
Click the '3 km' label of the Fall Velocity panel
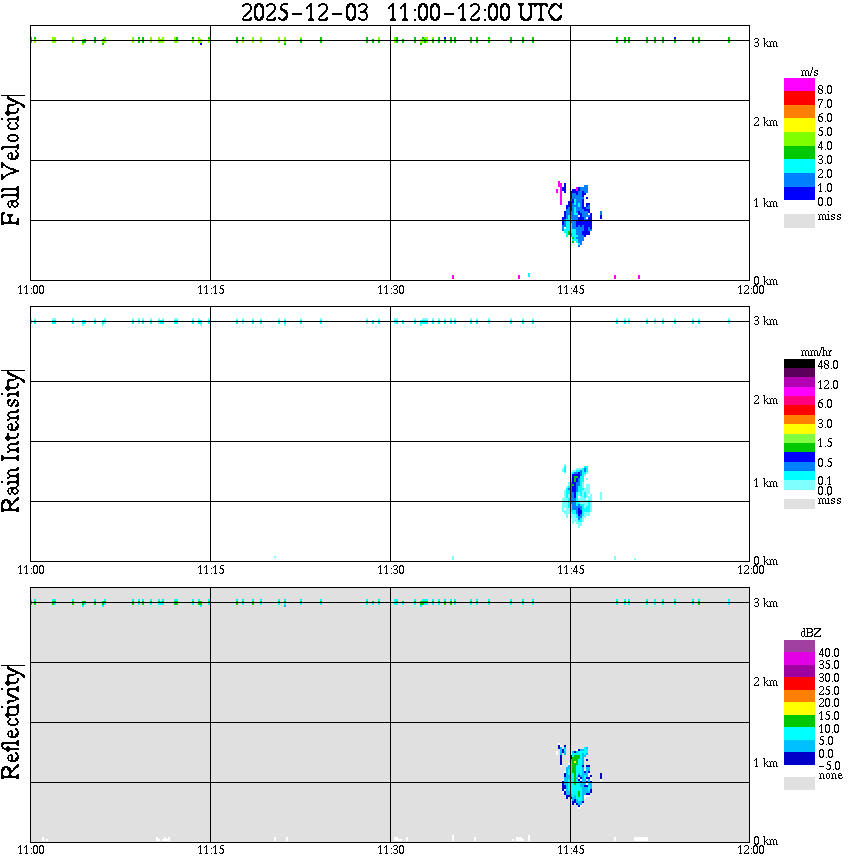pyautogui.click(x=766, y=43)
